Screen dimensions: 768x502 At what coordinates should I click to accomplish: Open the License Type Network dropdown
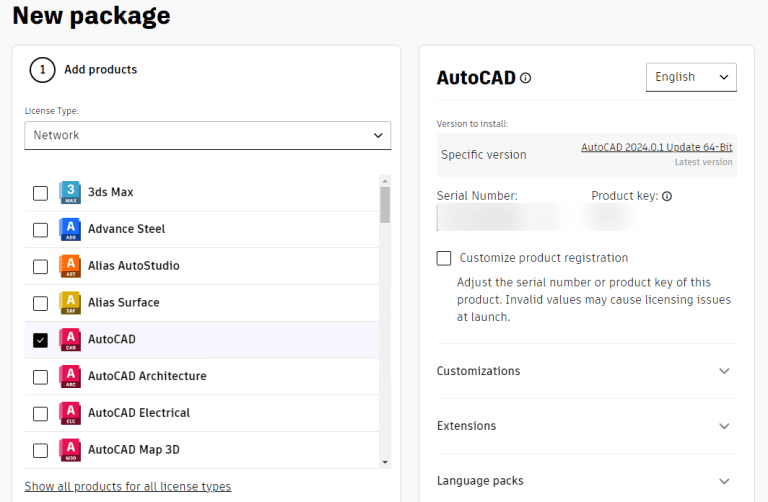[x=207, y=135]
